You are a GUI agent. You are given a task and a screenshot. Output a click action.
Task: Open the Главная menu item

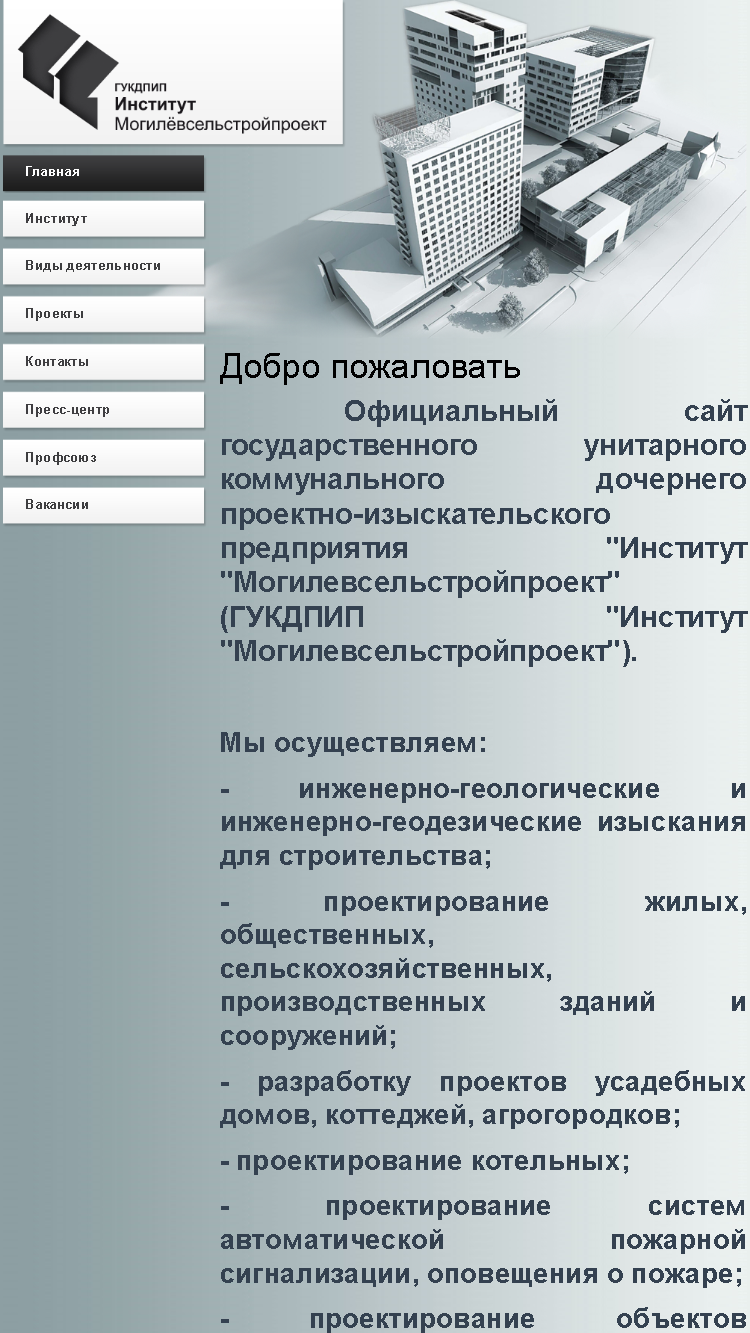[103, 172]
